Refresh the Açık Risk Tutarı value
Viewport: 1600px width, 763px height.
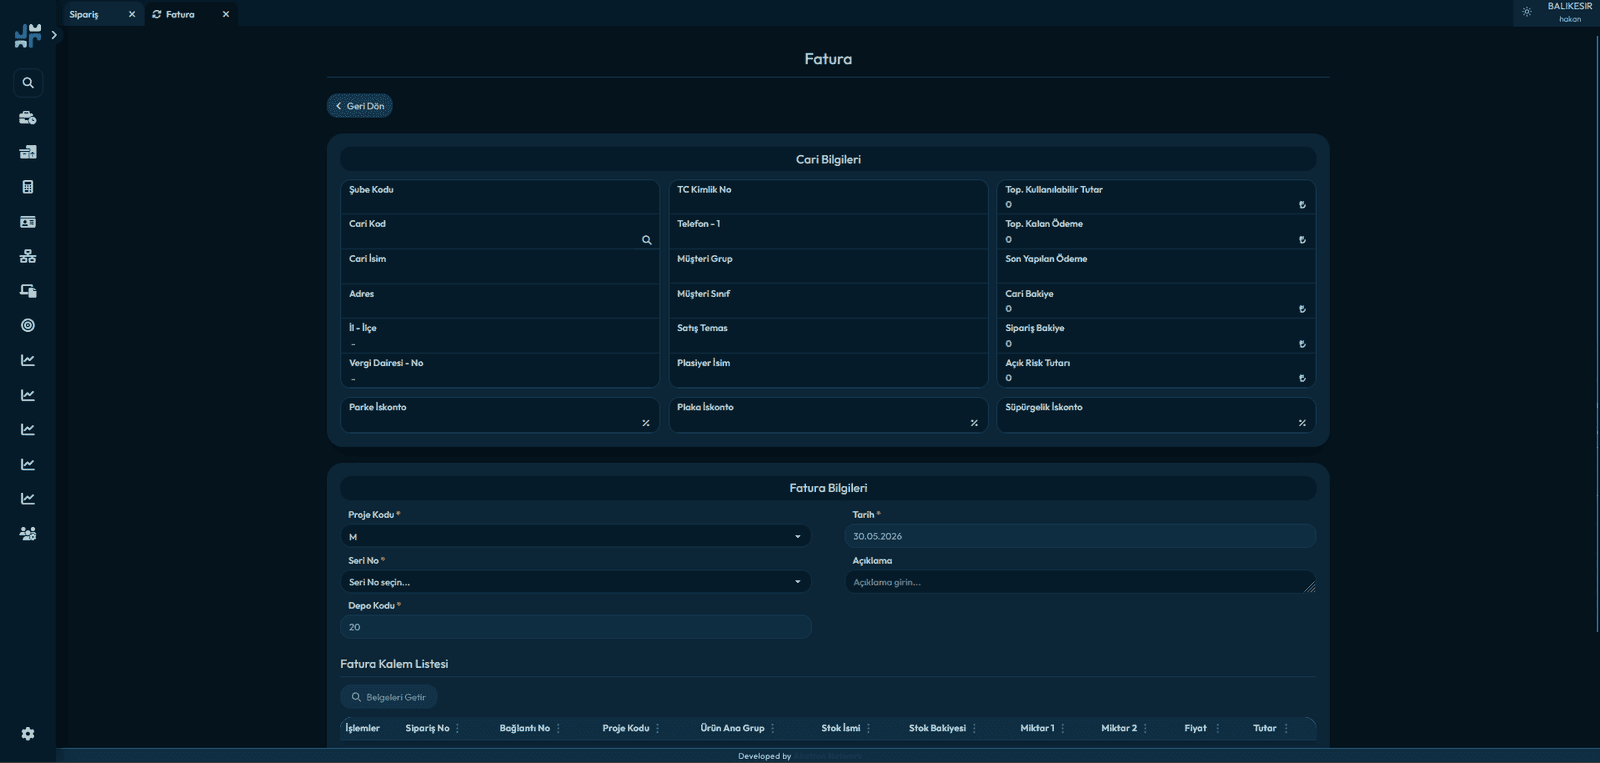(1302, 379)
